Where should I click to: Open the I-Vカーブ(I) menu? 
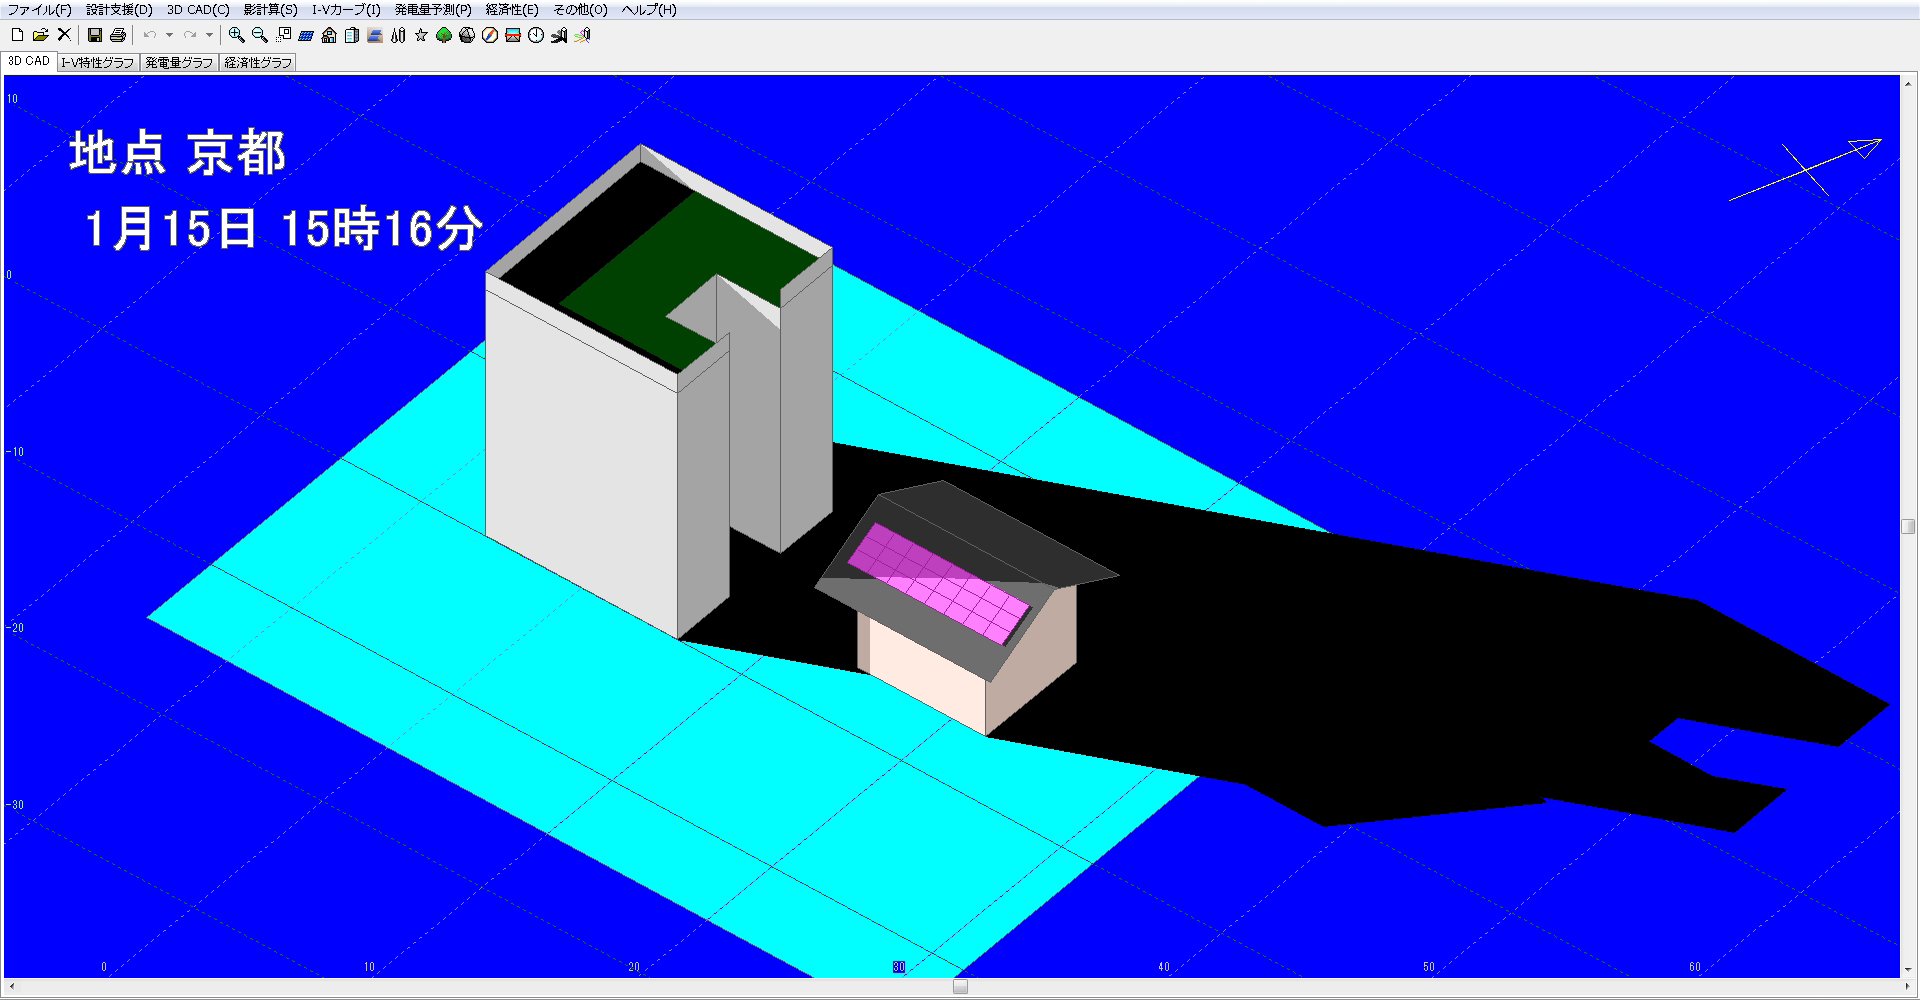(x=346, y=10)
